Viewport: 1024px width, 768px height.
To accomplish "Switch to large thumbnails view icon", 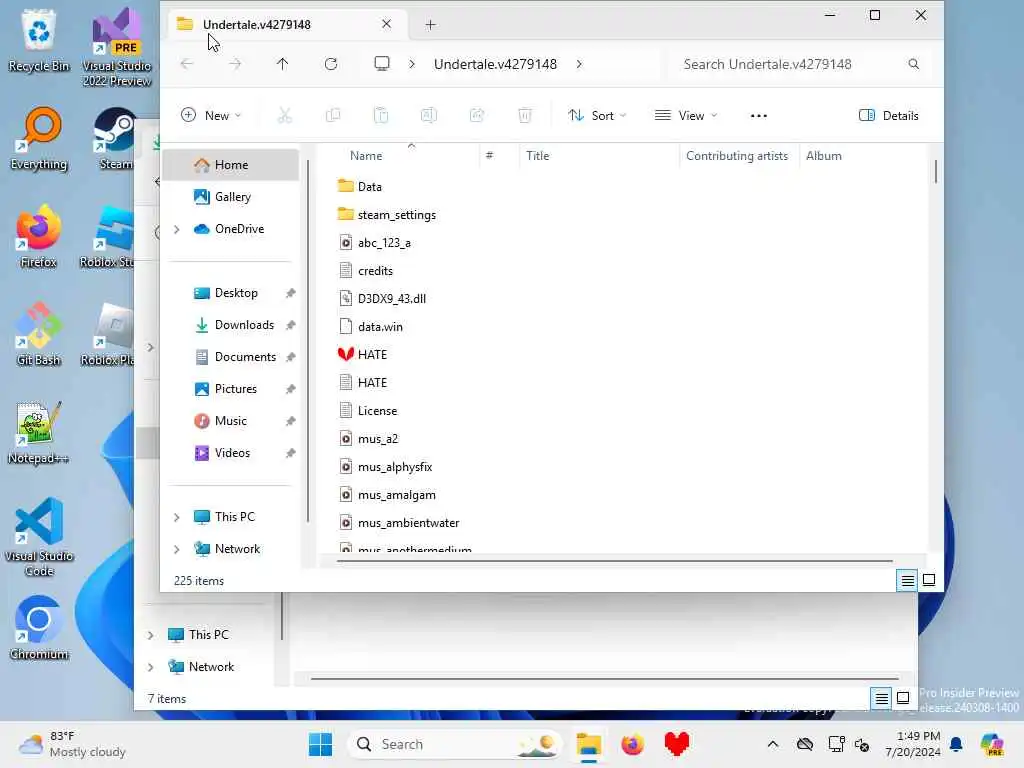I will [929, 580].
